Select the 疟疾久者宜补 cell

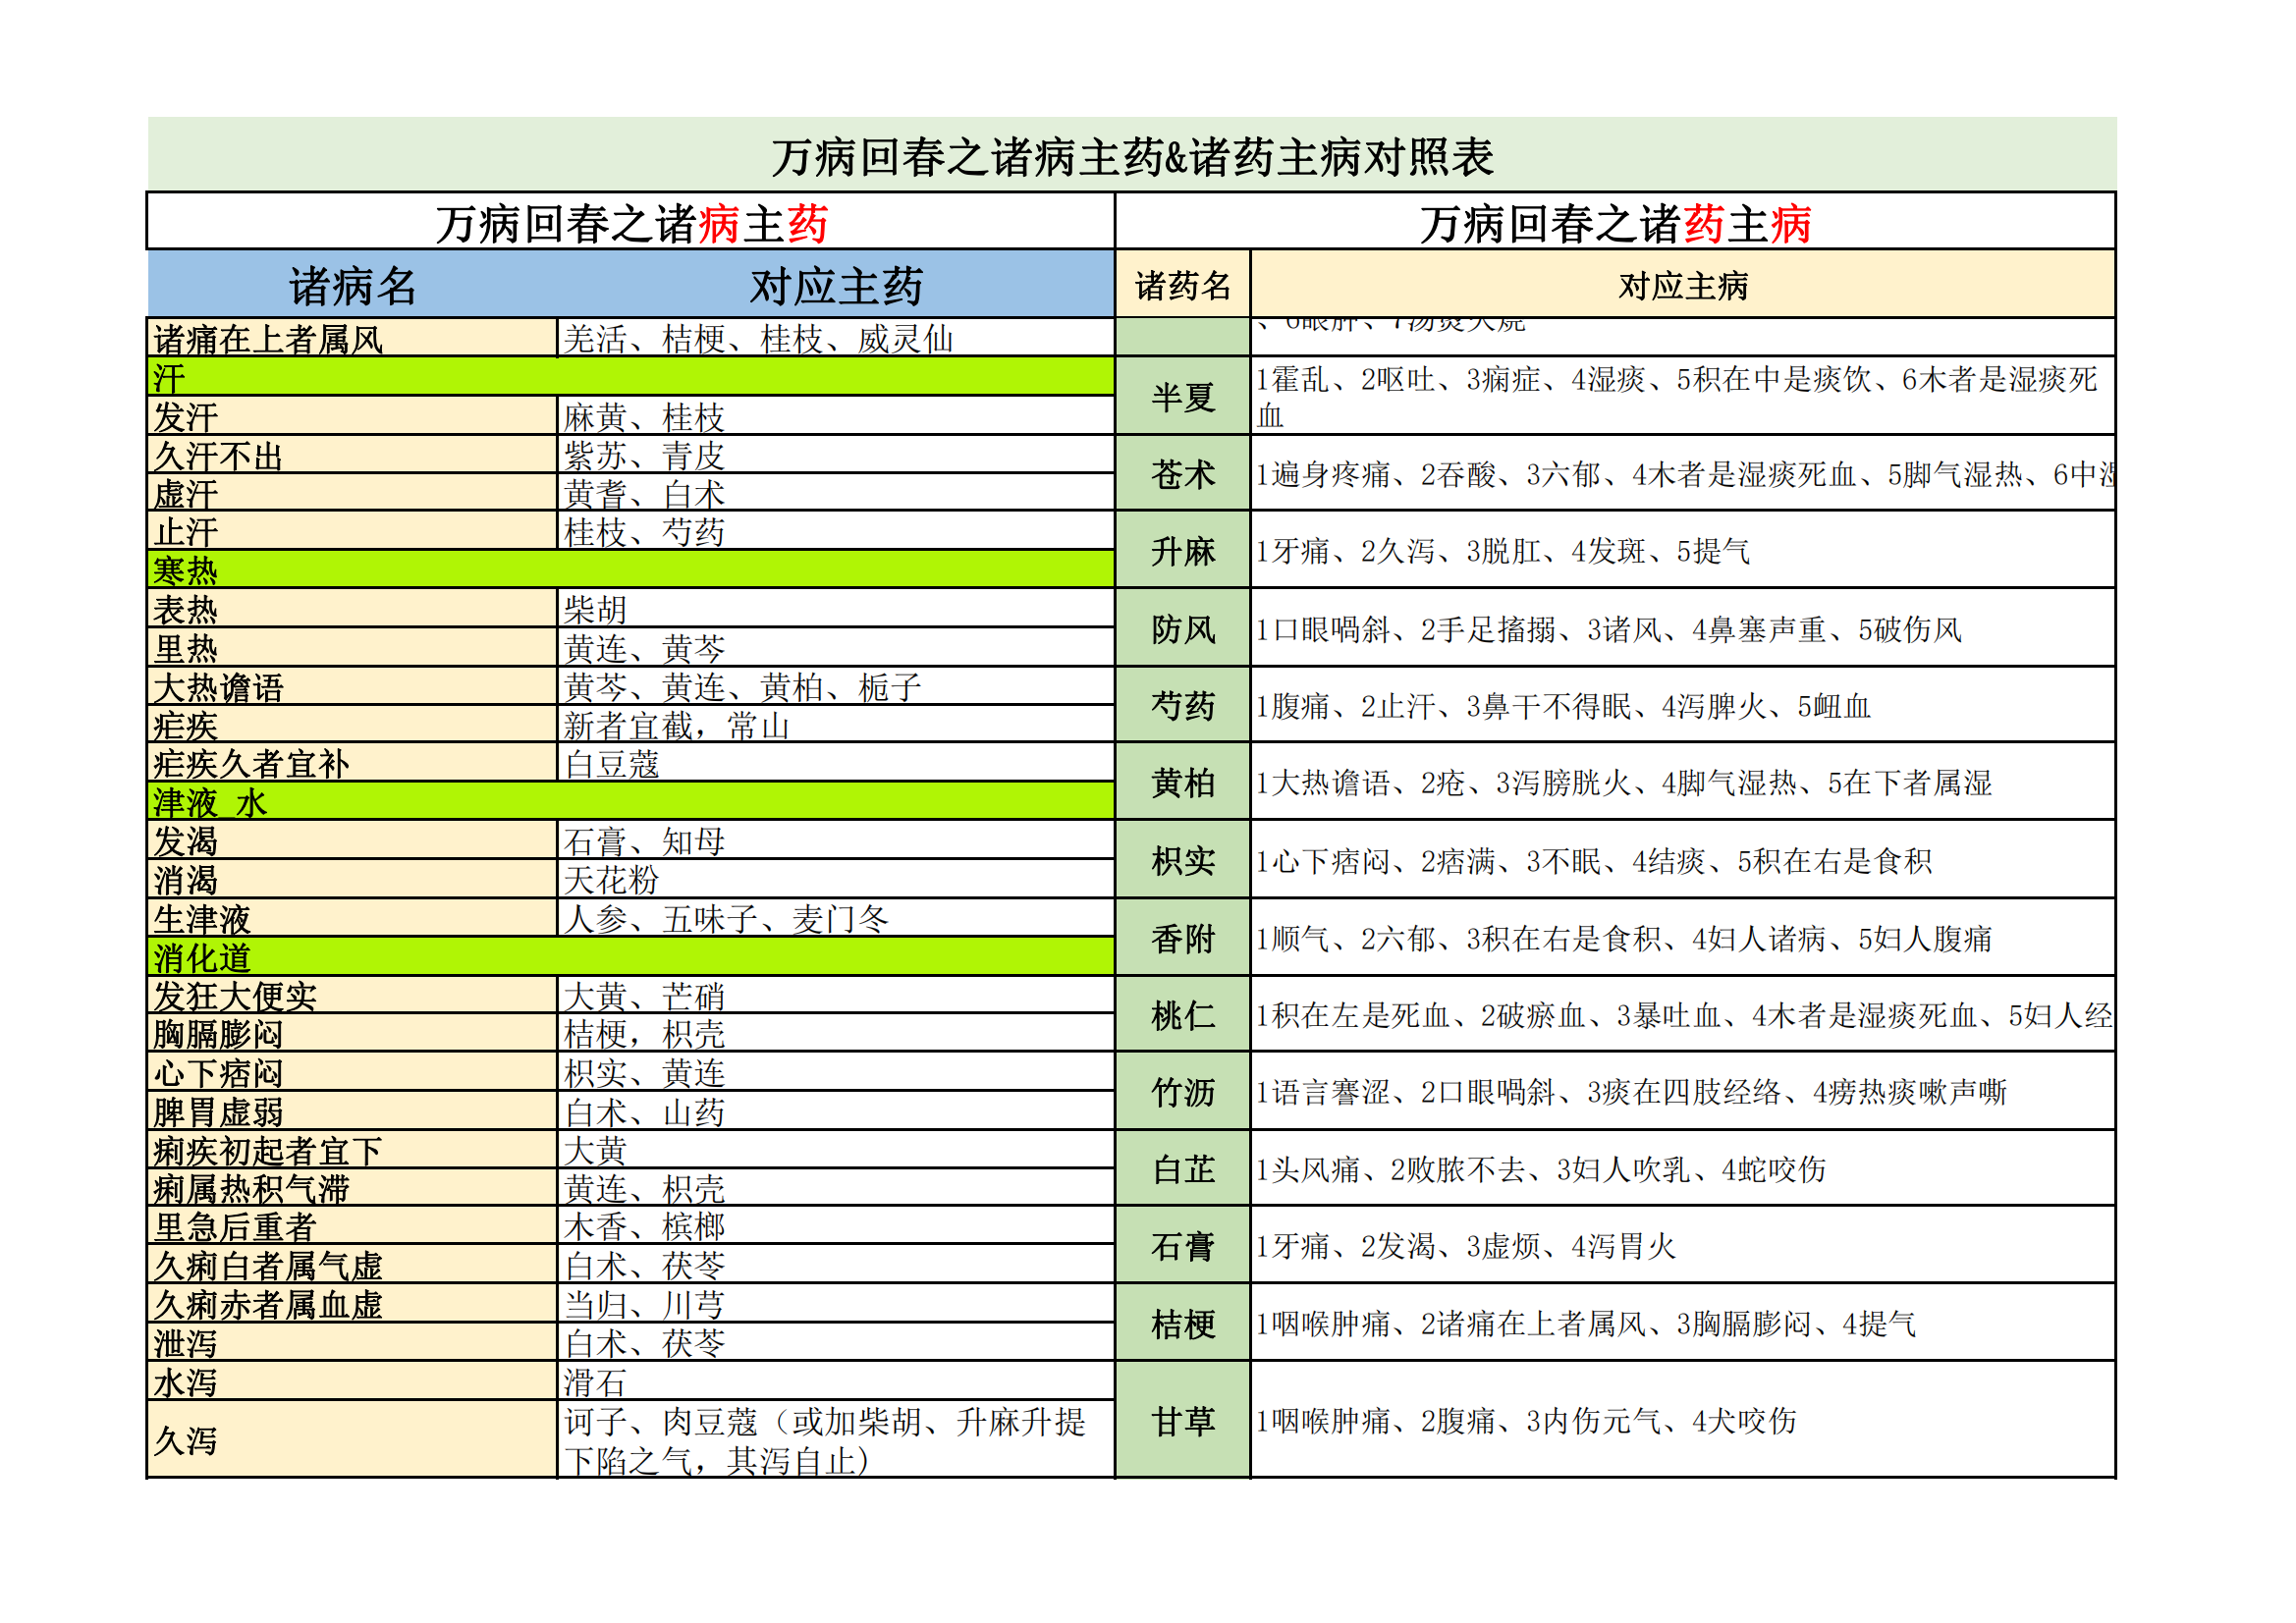click(x=352, y=763)
